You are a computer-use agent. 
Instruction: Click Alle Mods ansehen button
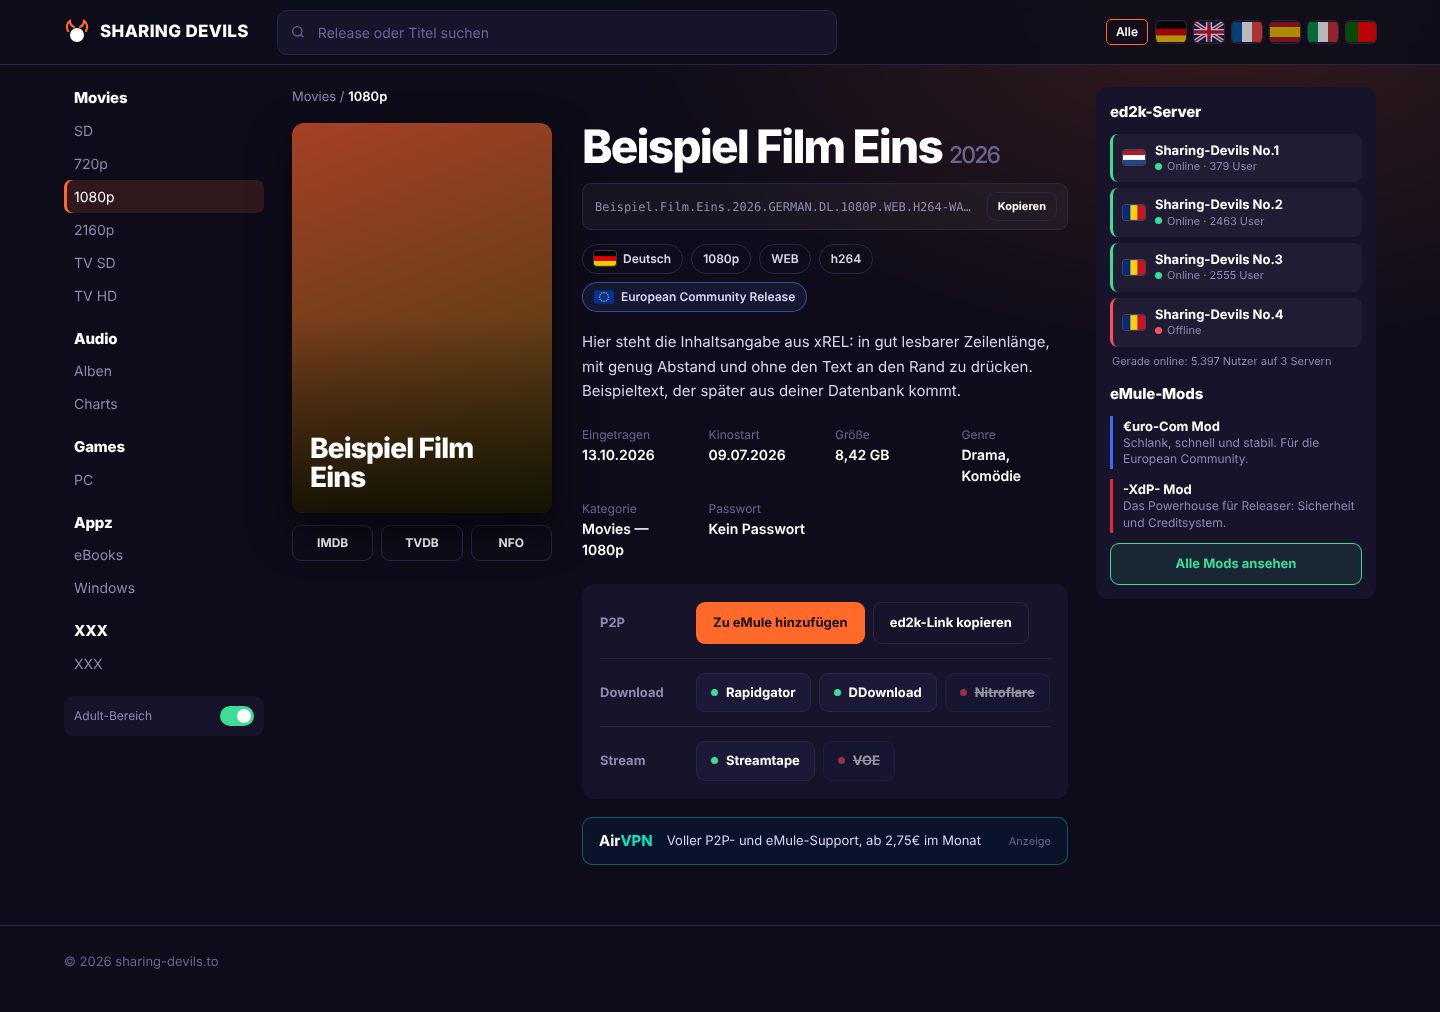click(1236, 564)
